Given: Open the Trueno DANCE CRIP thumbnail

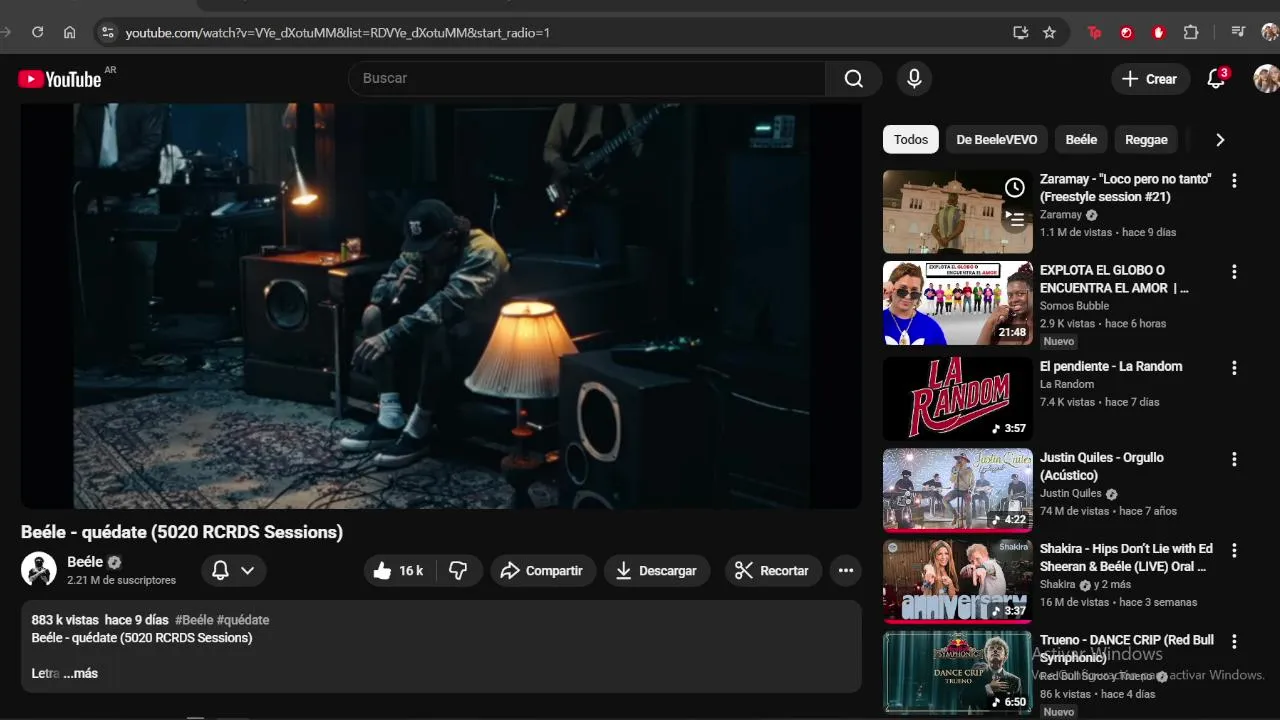Looking at the screenshot, I should coord(958,672).
